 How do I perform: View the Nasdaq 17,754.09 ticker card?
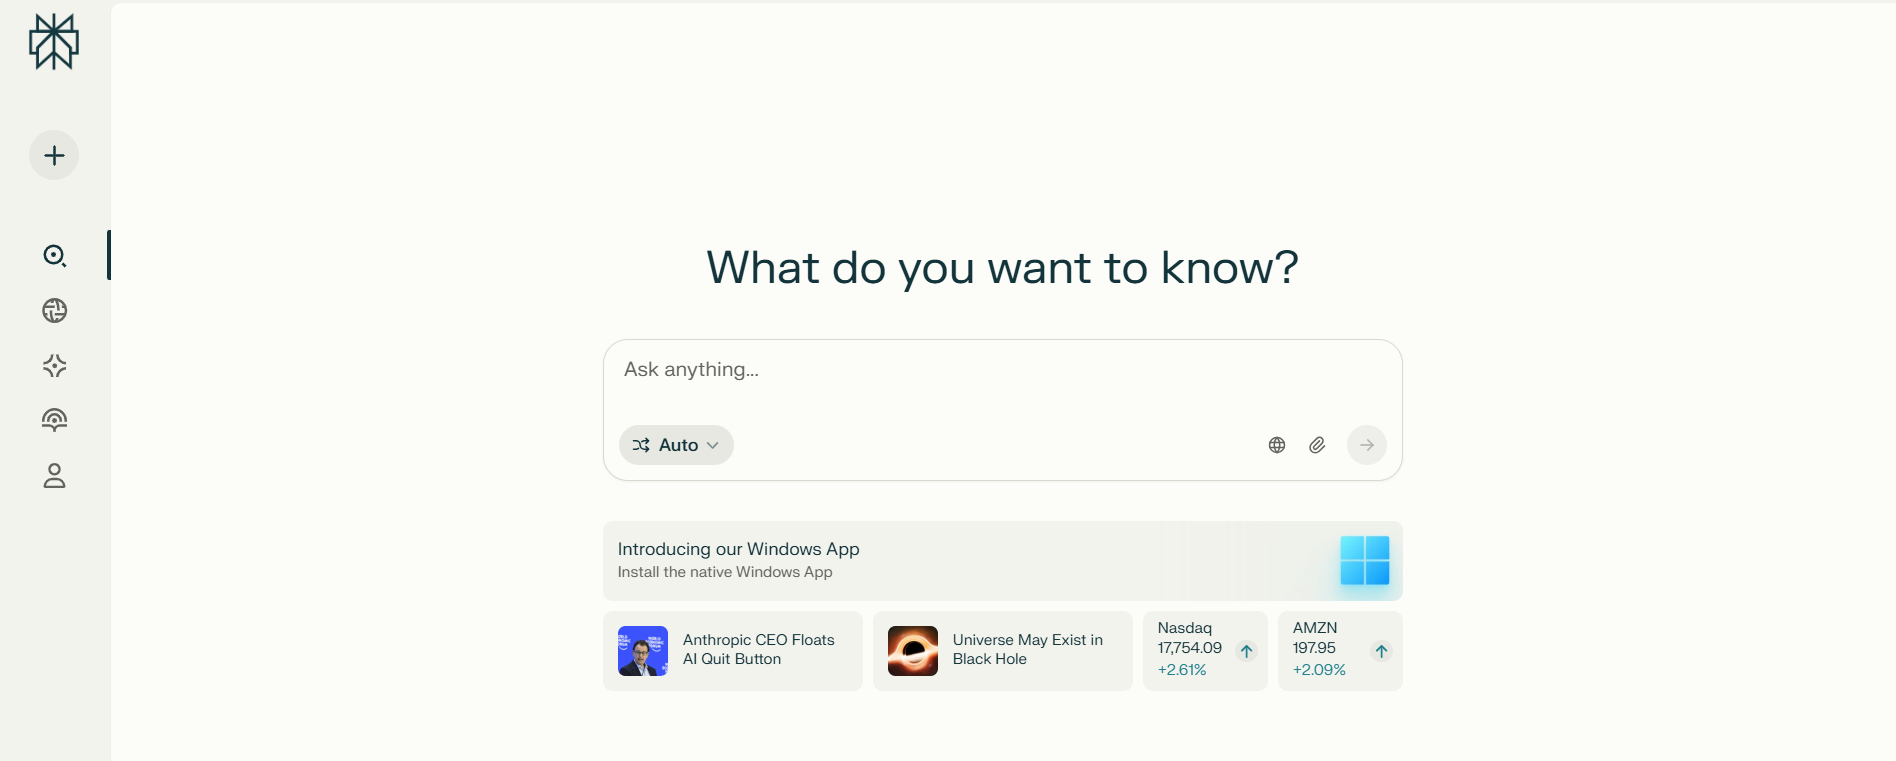(x=1204, y=650)
